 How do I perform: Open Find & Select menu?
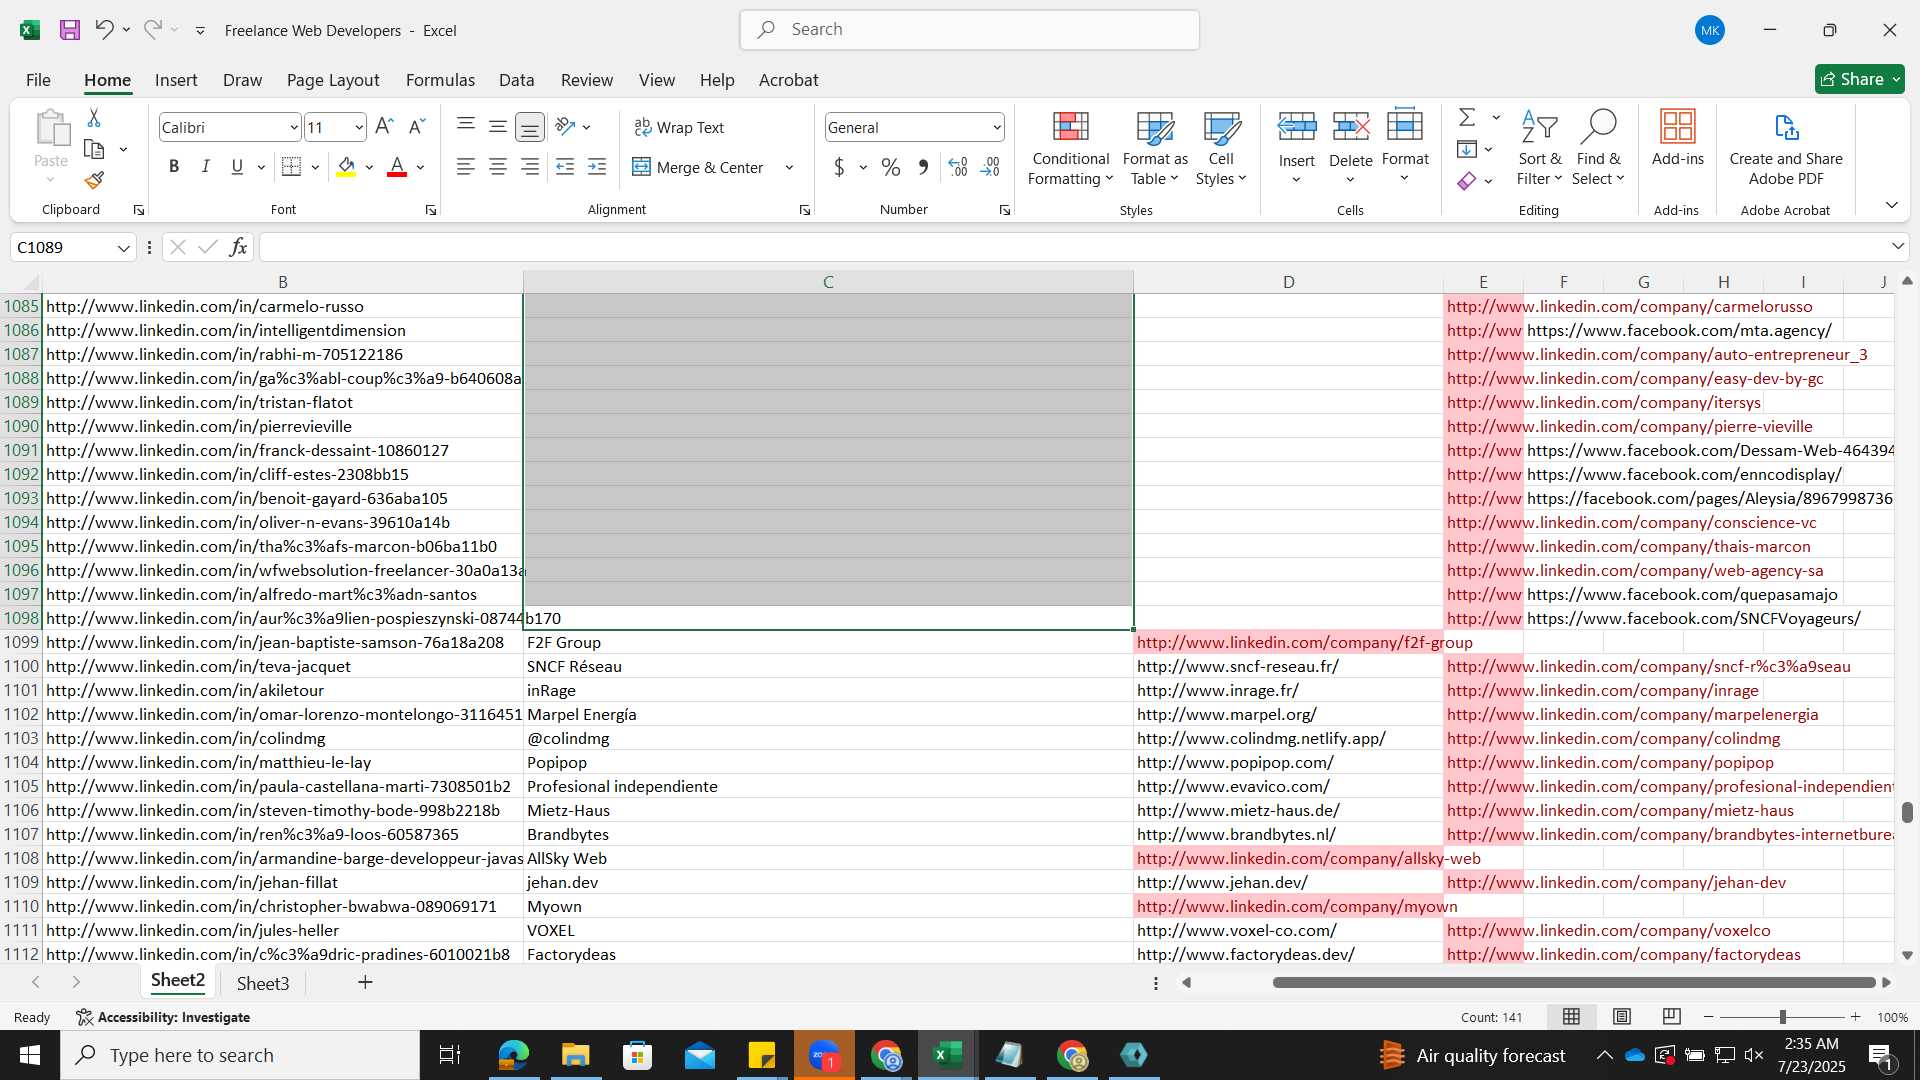[1598, 148]
